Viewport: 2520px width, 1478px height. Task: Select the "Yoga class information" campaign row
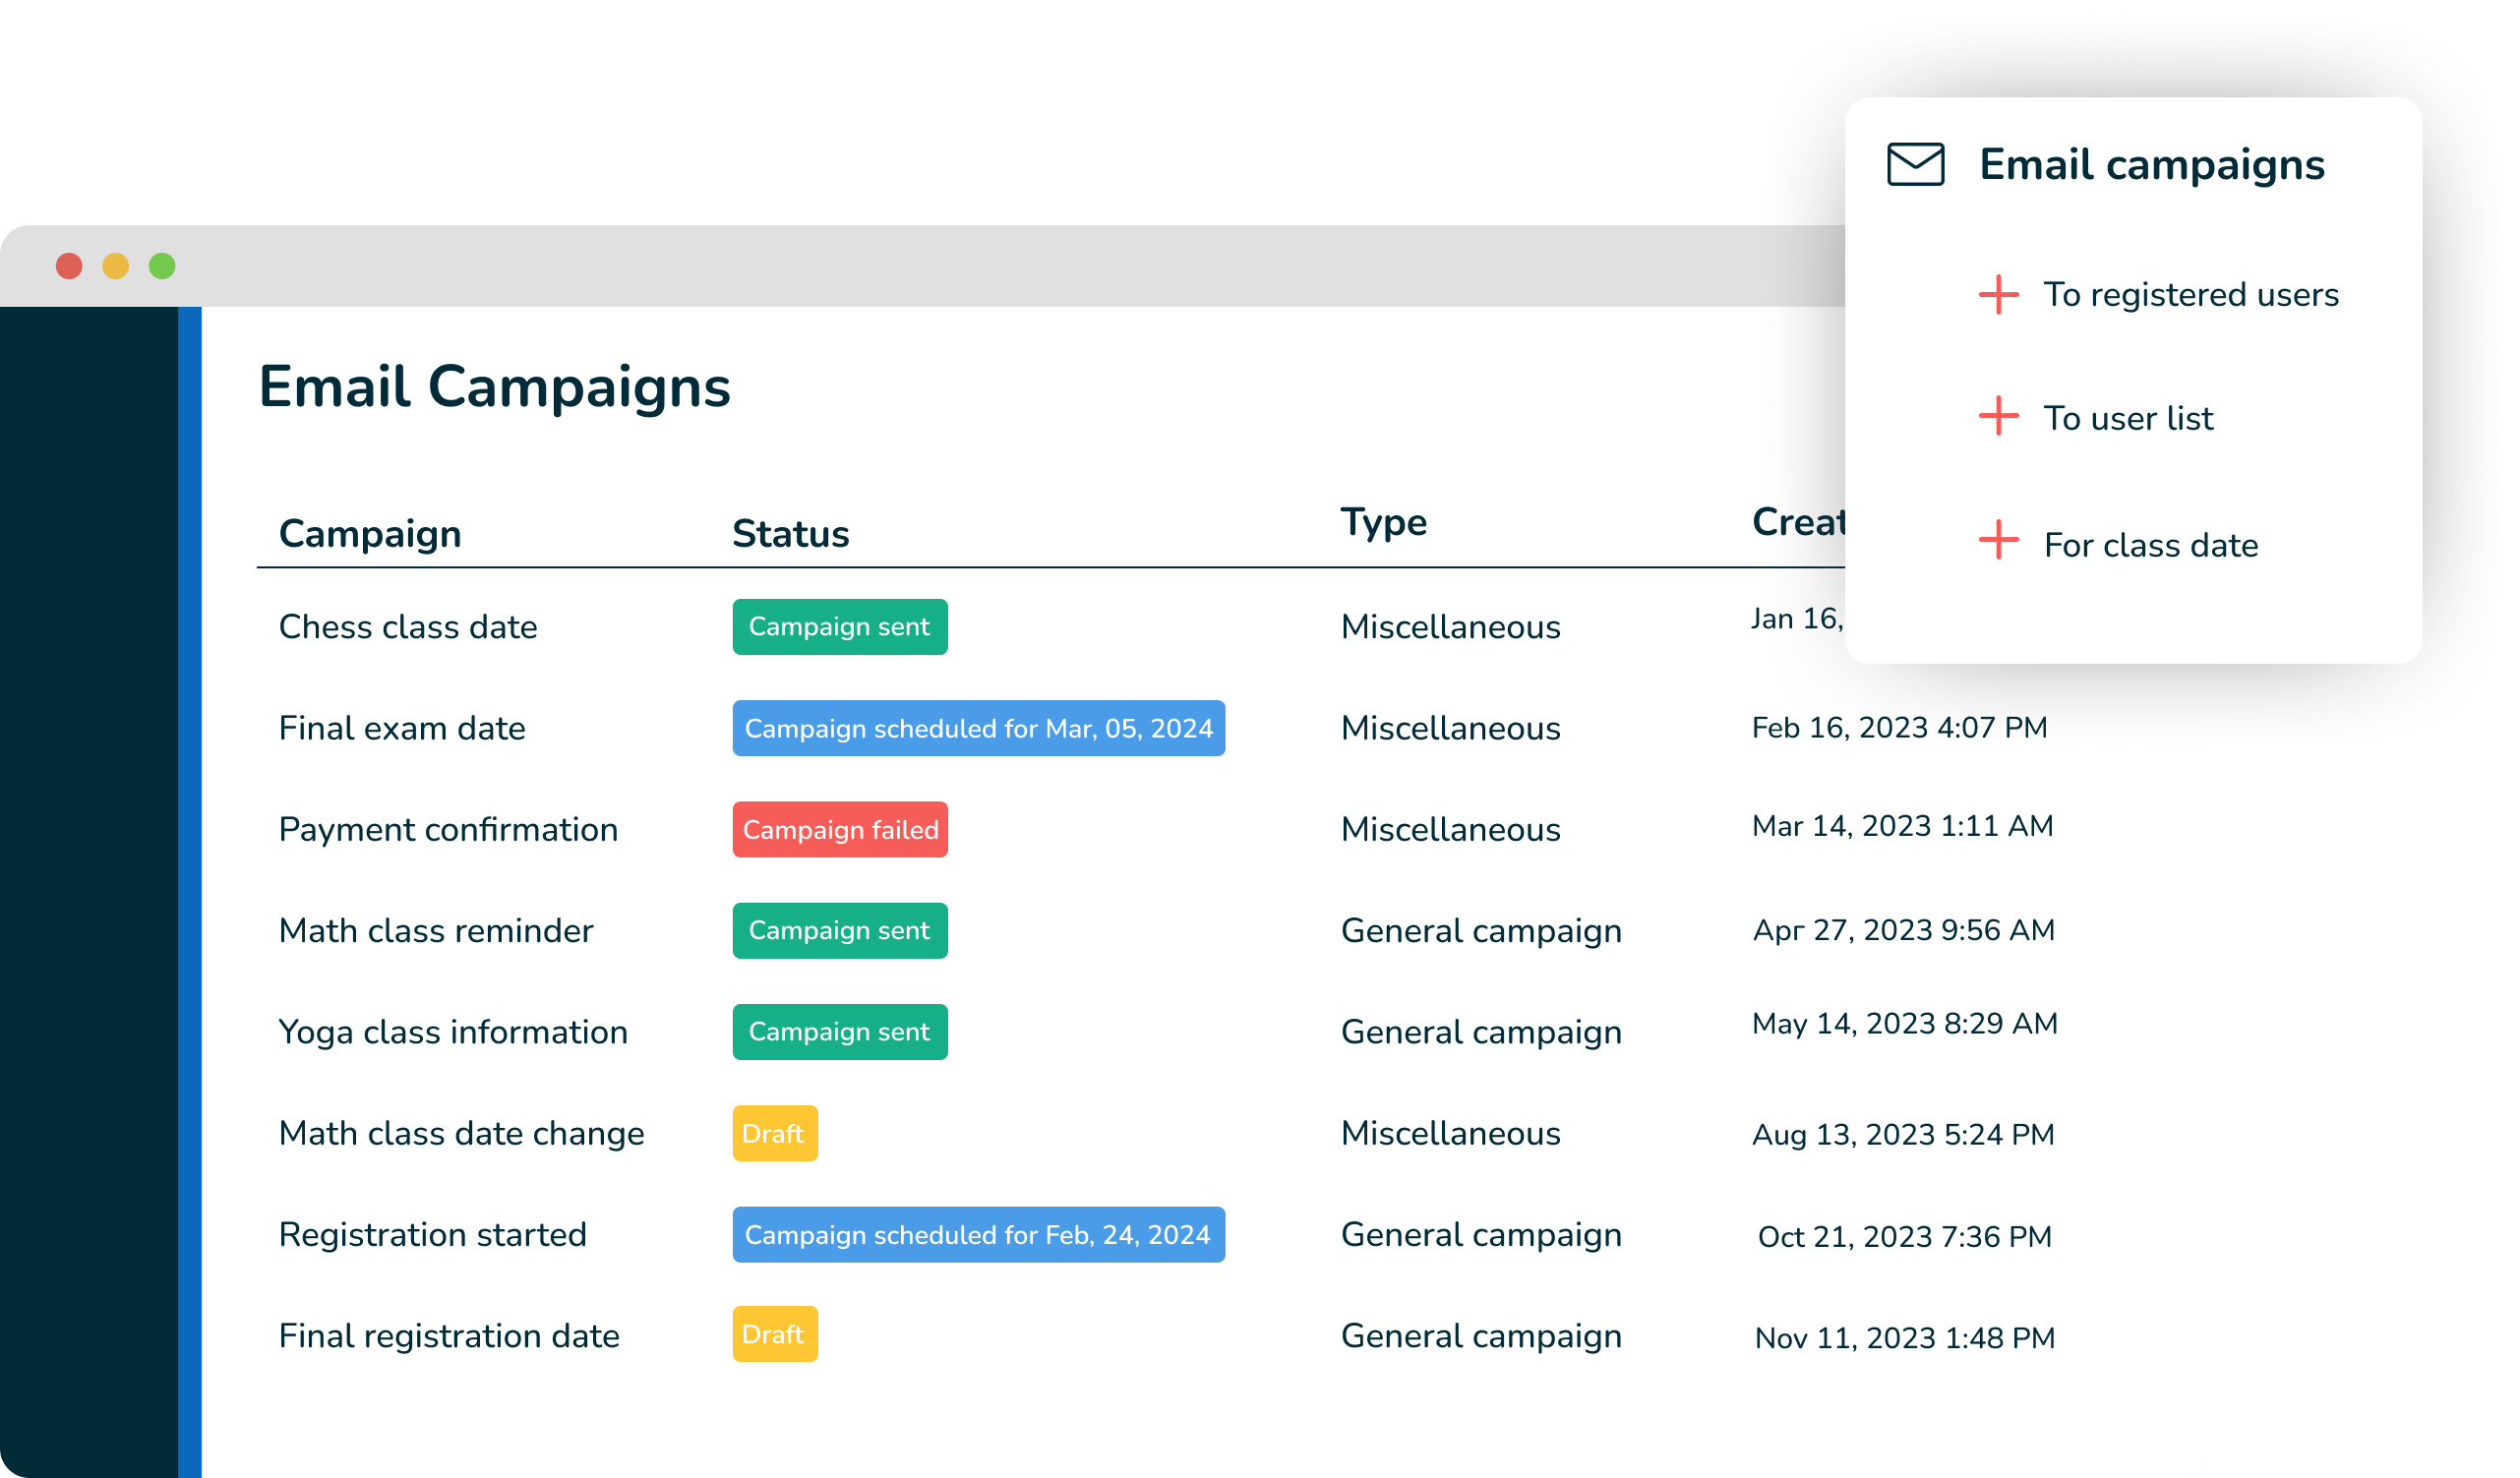click(x=453, y=1031)
